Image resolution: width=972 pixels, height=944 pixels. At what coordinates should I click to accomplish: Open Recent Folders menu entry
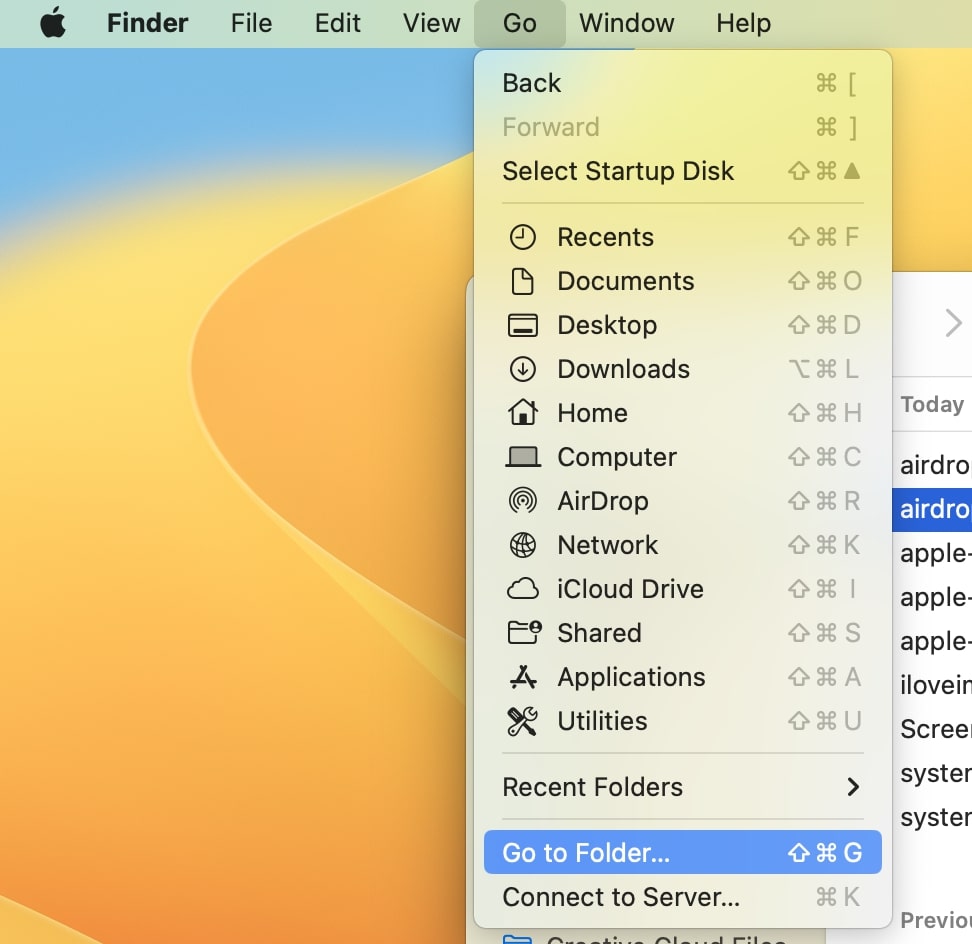tap(683, 787)
